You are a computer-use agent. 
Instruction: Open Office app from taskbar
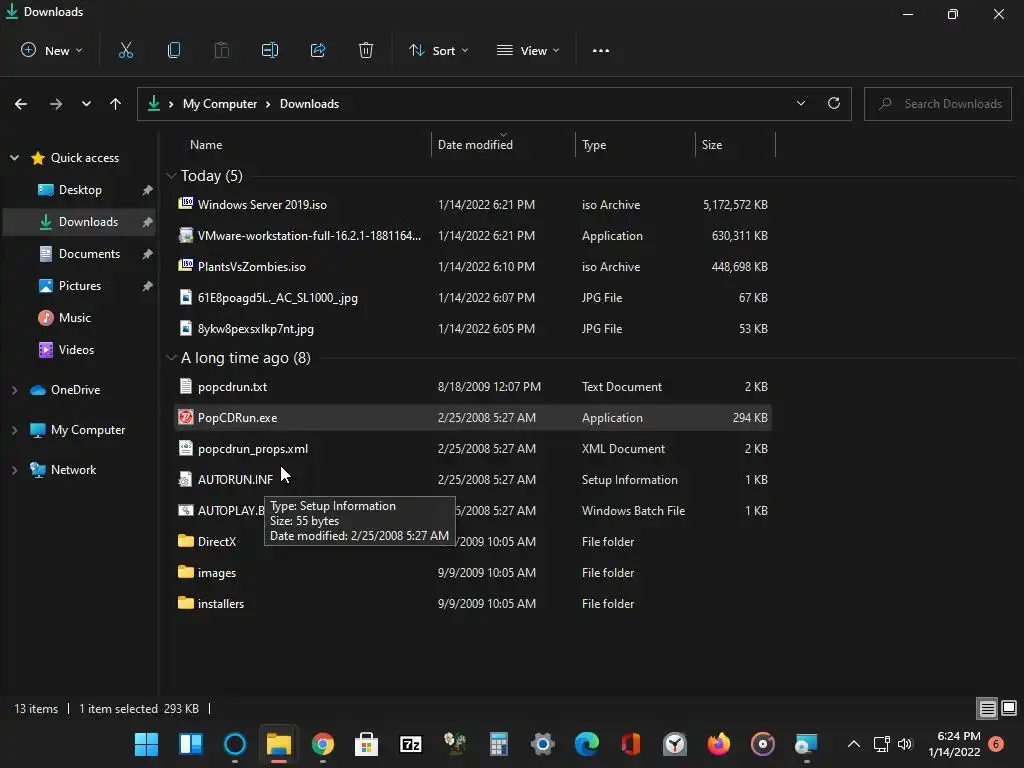pos(631,744)
